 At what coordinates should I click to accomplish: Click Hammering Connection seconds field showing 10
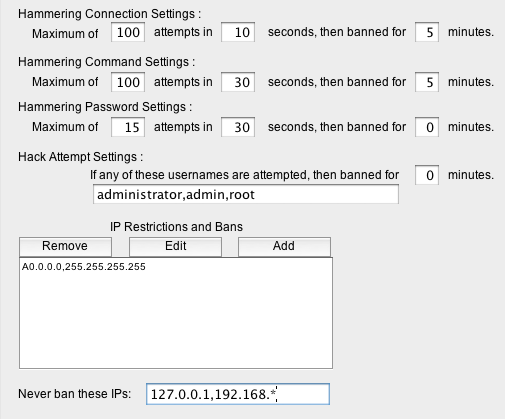click(x=238, y=32)
